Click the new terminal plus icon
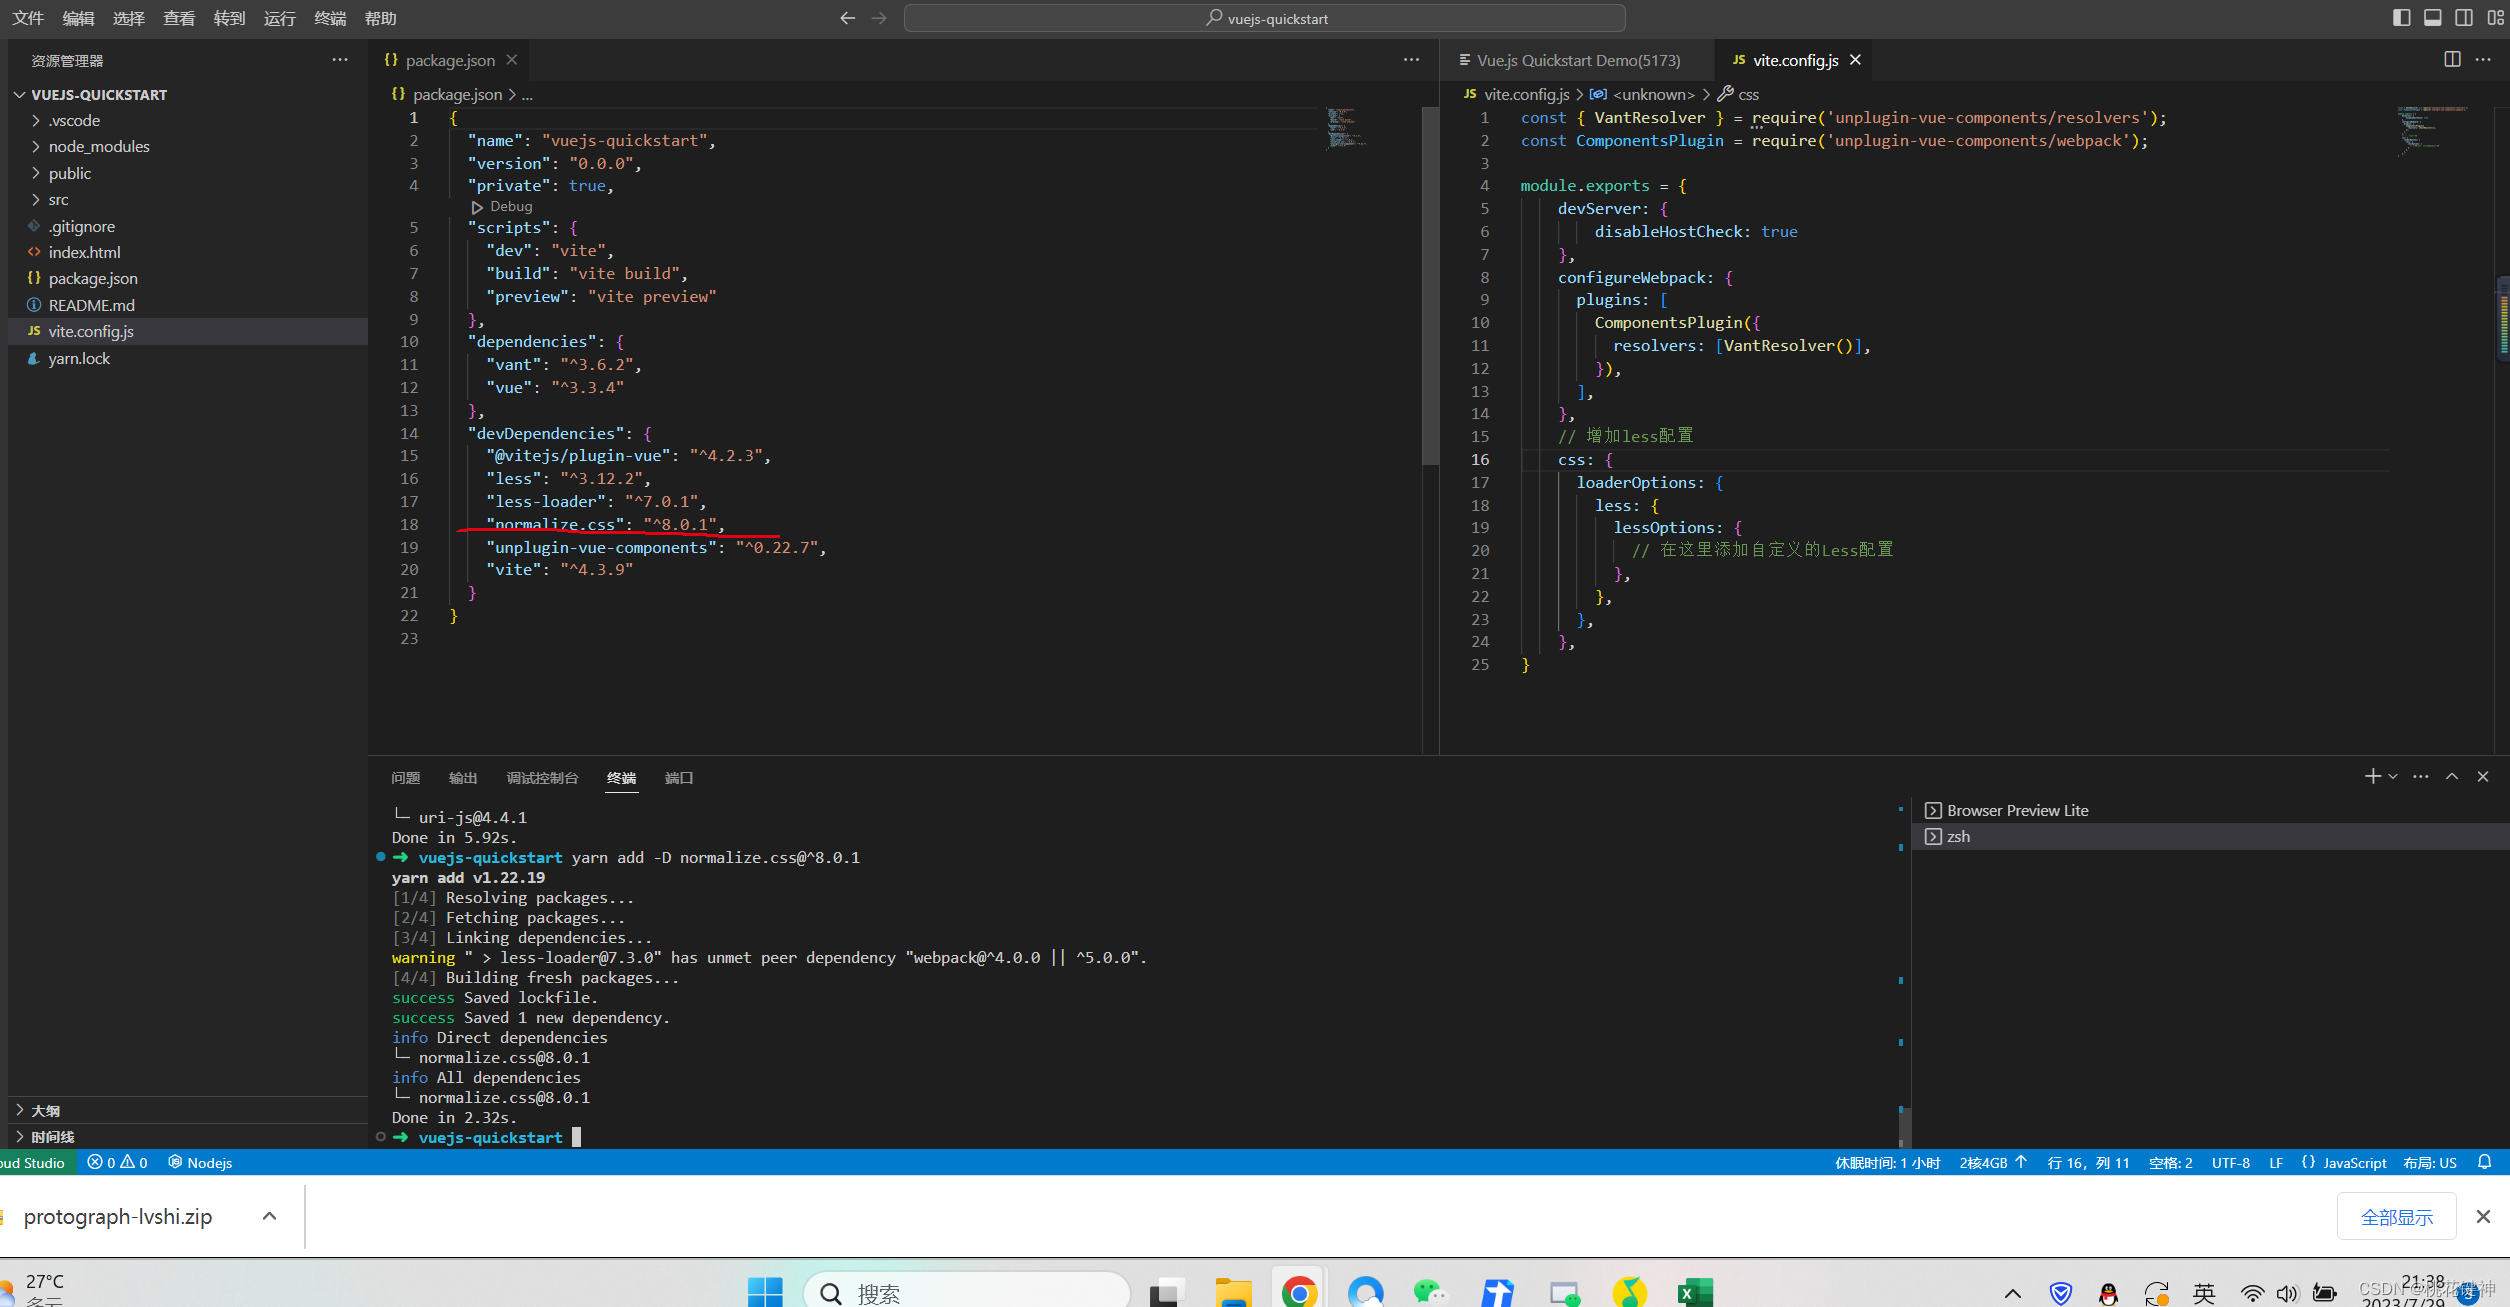The image size is (2510, 1307). pyautogui.click(x=2371, y=776)
